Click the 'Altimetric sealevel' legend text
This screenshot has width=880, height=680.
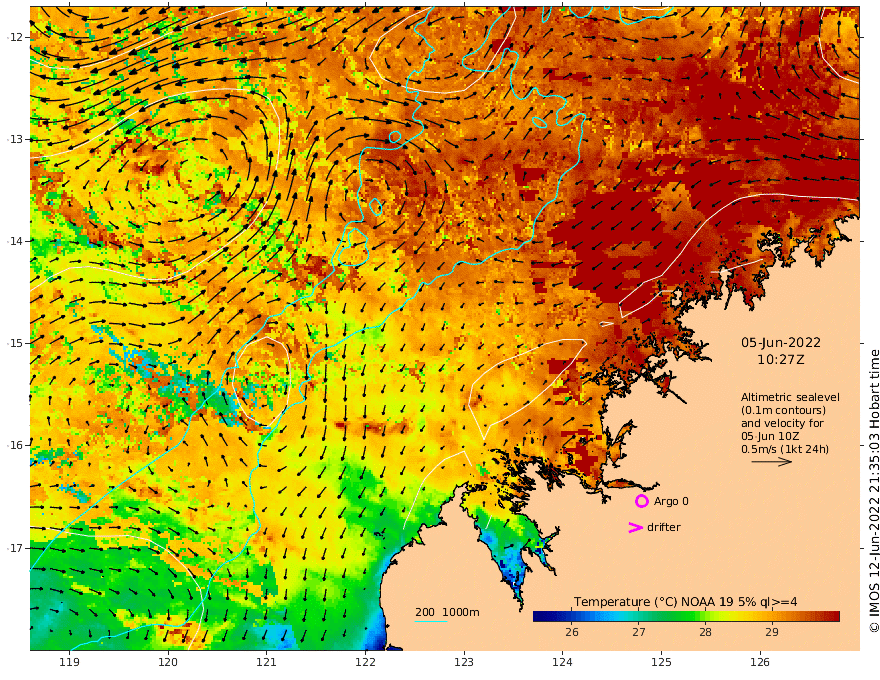pyautogui.click(x=790, y=397)
